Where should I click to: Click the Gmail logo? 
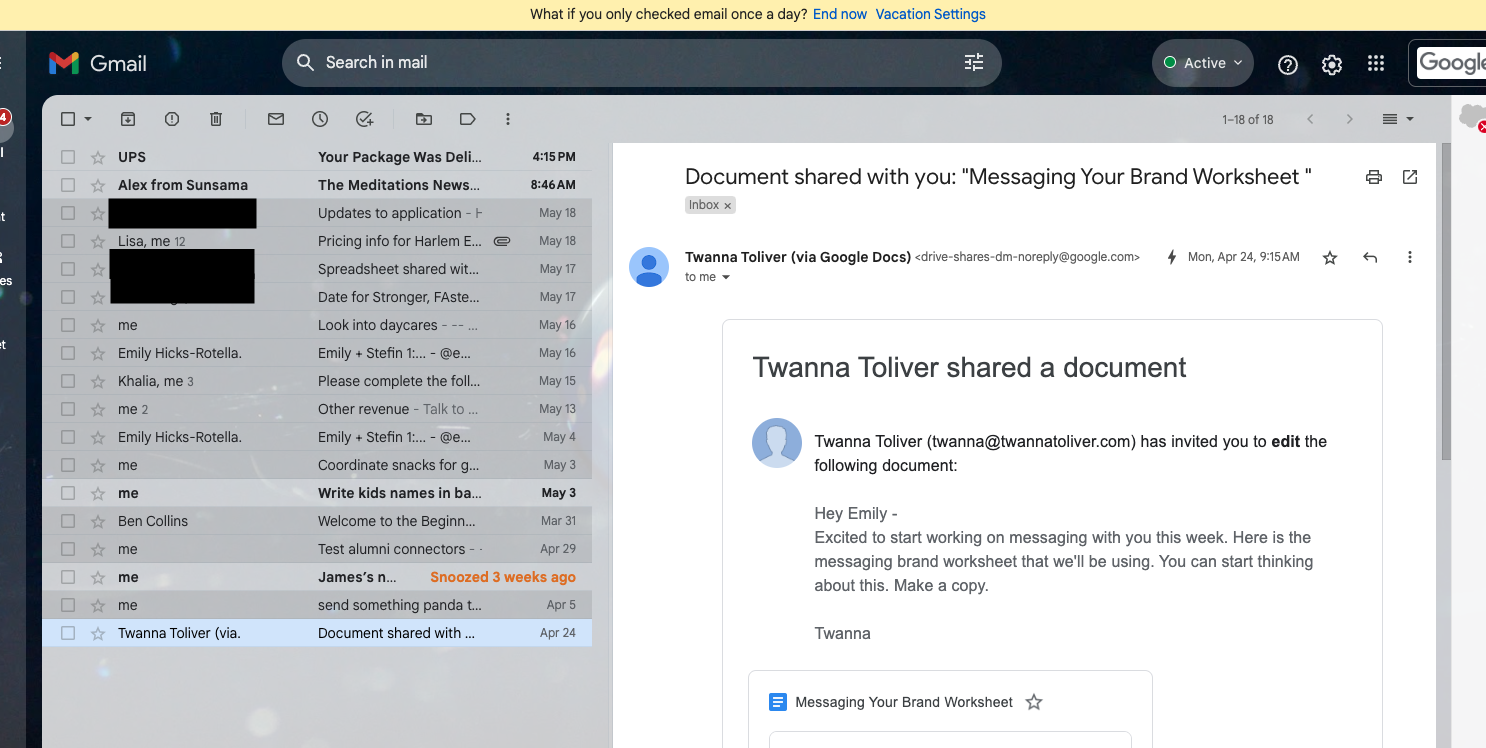click(97, 63)
